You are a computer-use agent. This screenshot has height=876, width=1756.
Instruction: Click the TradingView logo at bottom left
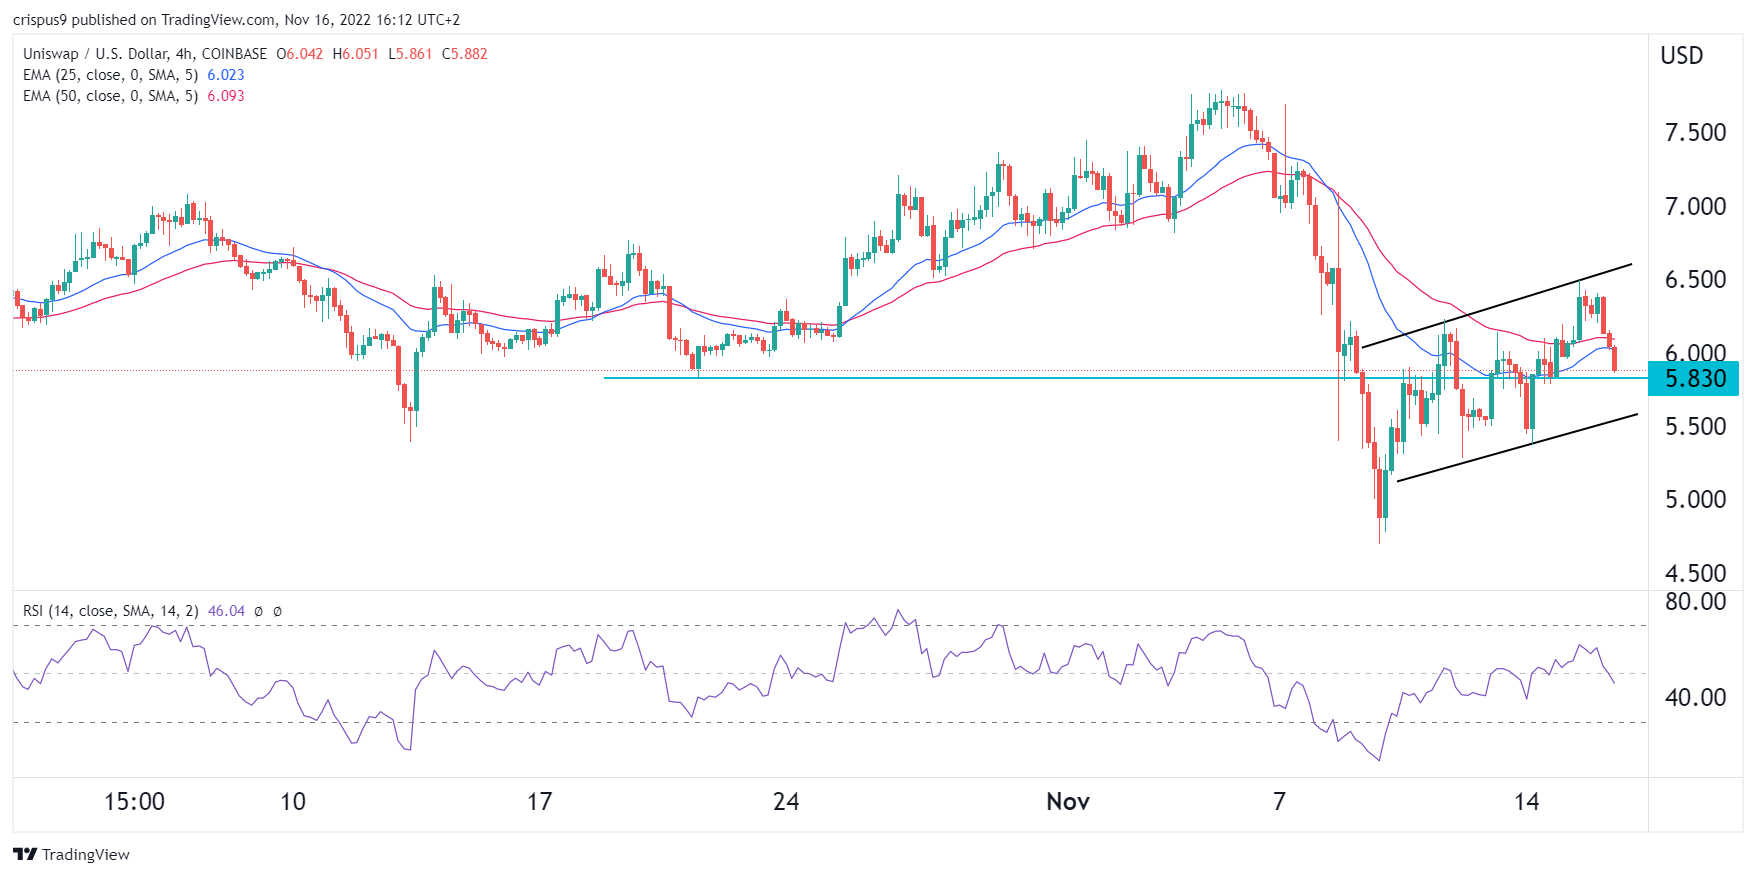pos(71,854)
